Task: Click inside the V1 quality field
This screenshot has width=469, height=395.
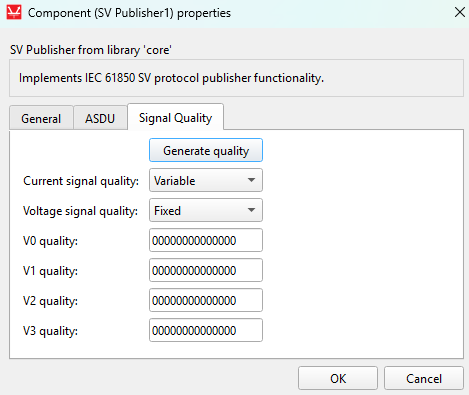Action: tap(206, 270)
